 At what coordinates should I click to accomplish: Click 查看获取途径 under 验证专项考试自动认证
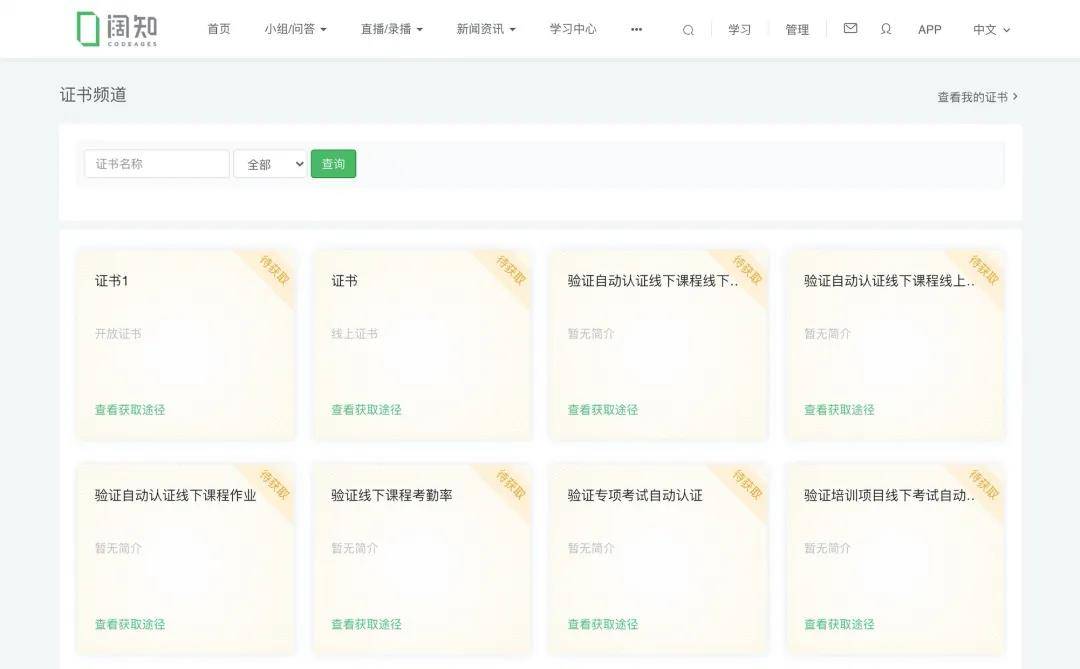coord(601,623)
